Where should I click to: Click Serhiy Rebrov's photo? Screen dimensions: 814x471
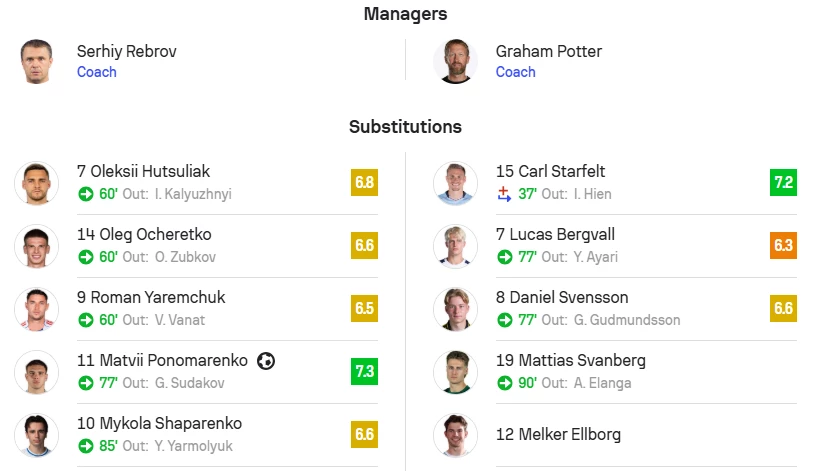[x=37, y=61]
